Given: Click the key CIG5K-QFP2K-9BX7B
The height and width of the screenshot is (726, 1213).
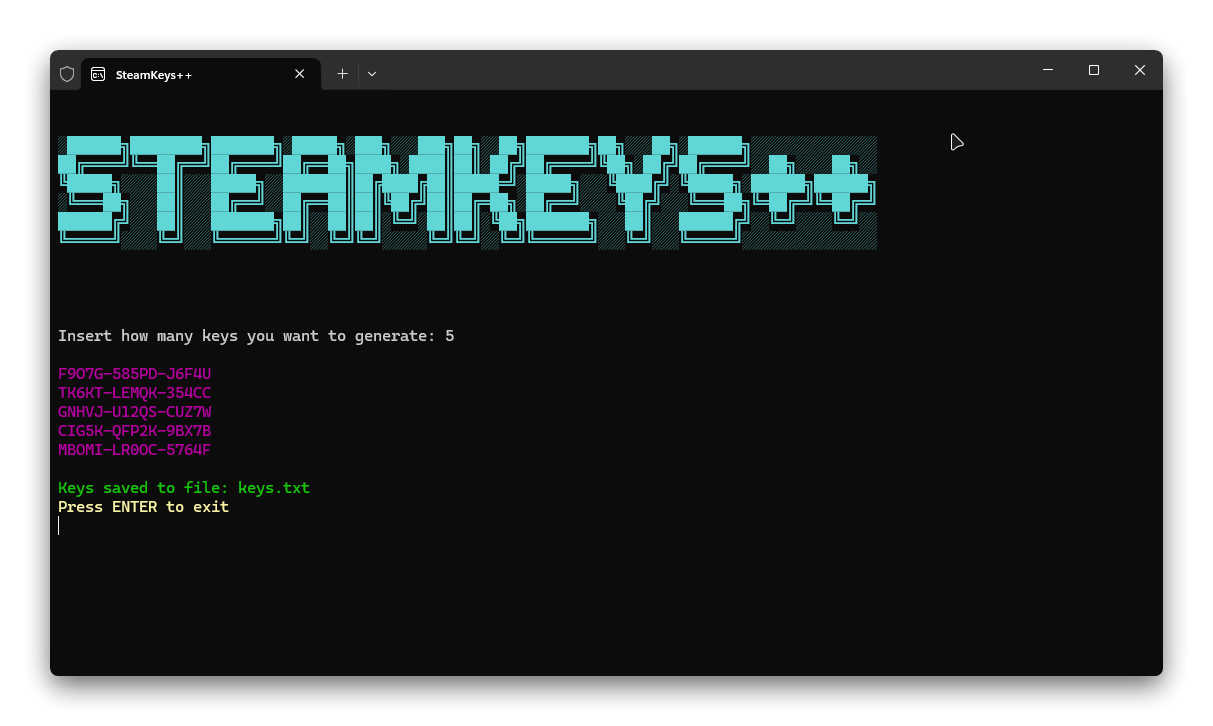Looking at the screenshot, I should coord(135,431).
